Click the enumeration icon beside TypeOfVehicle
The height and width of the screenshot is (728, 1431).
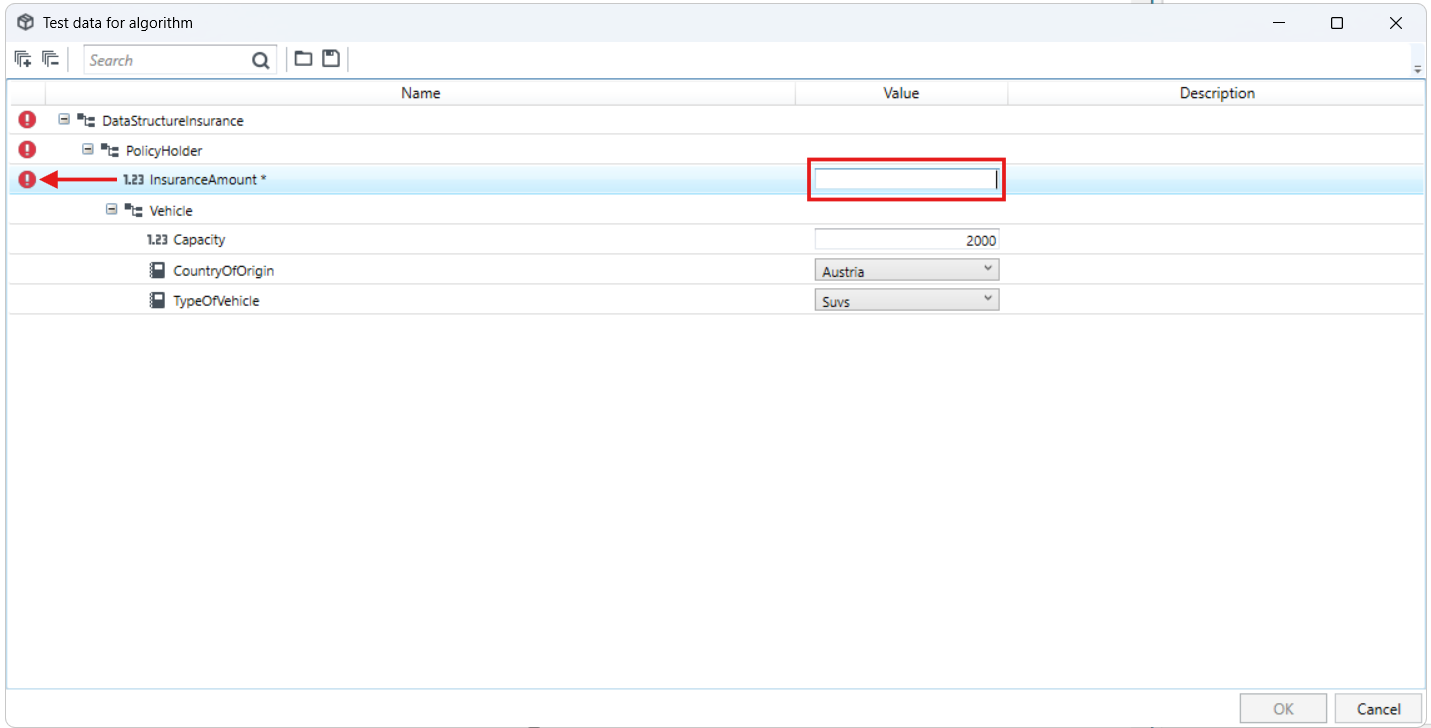[158, 300]
